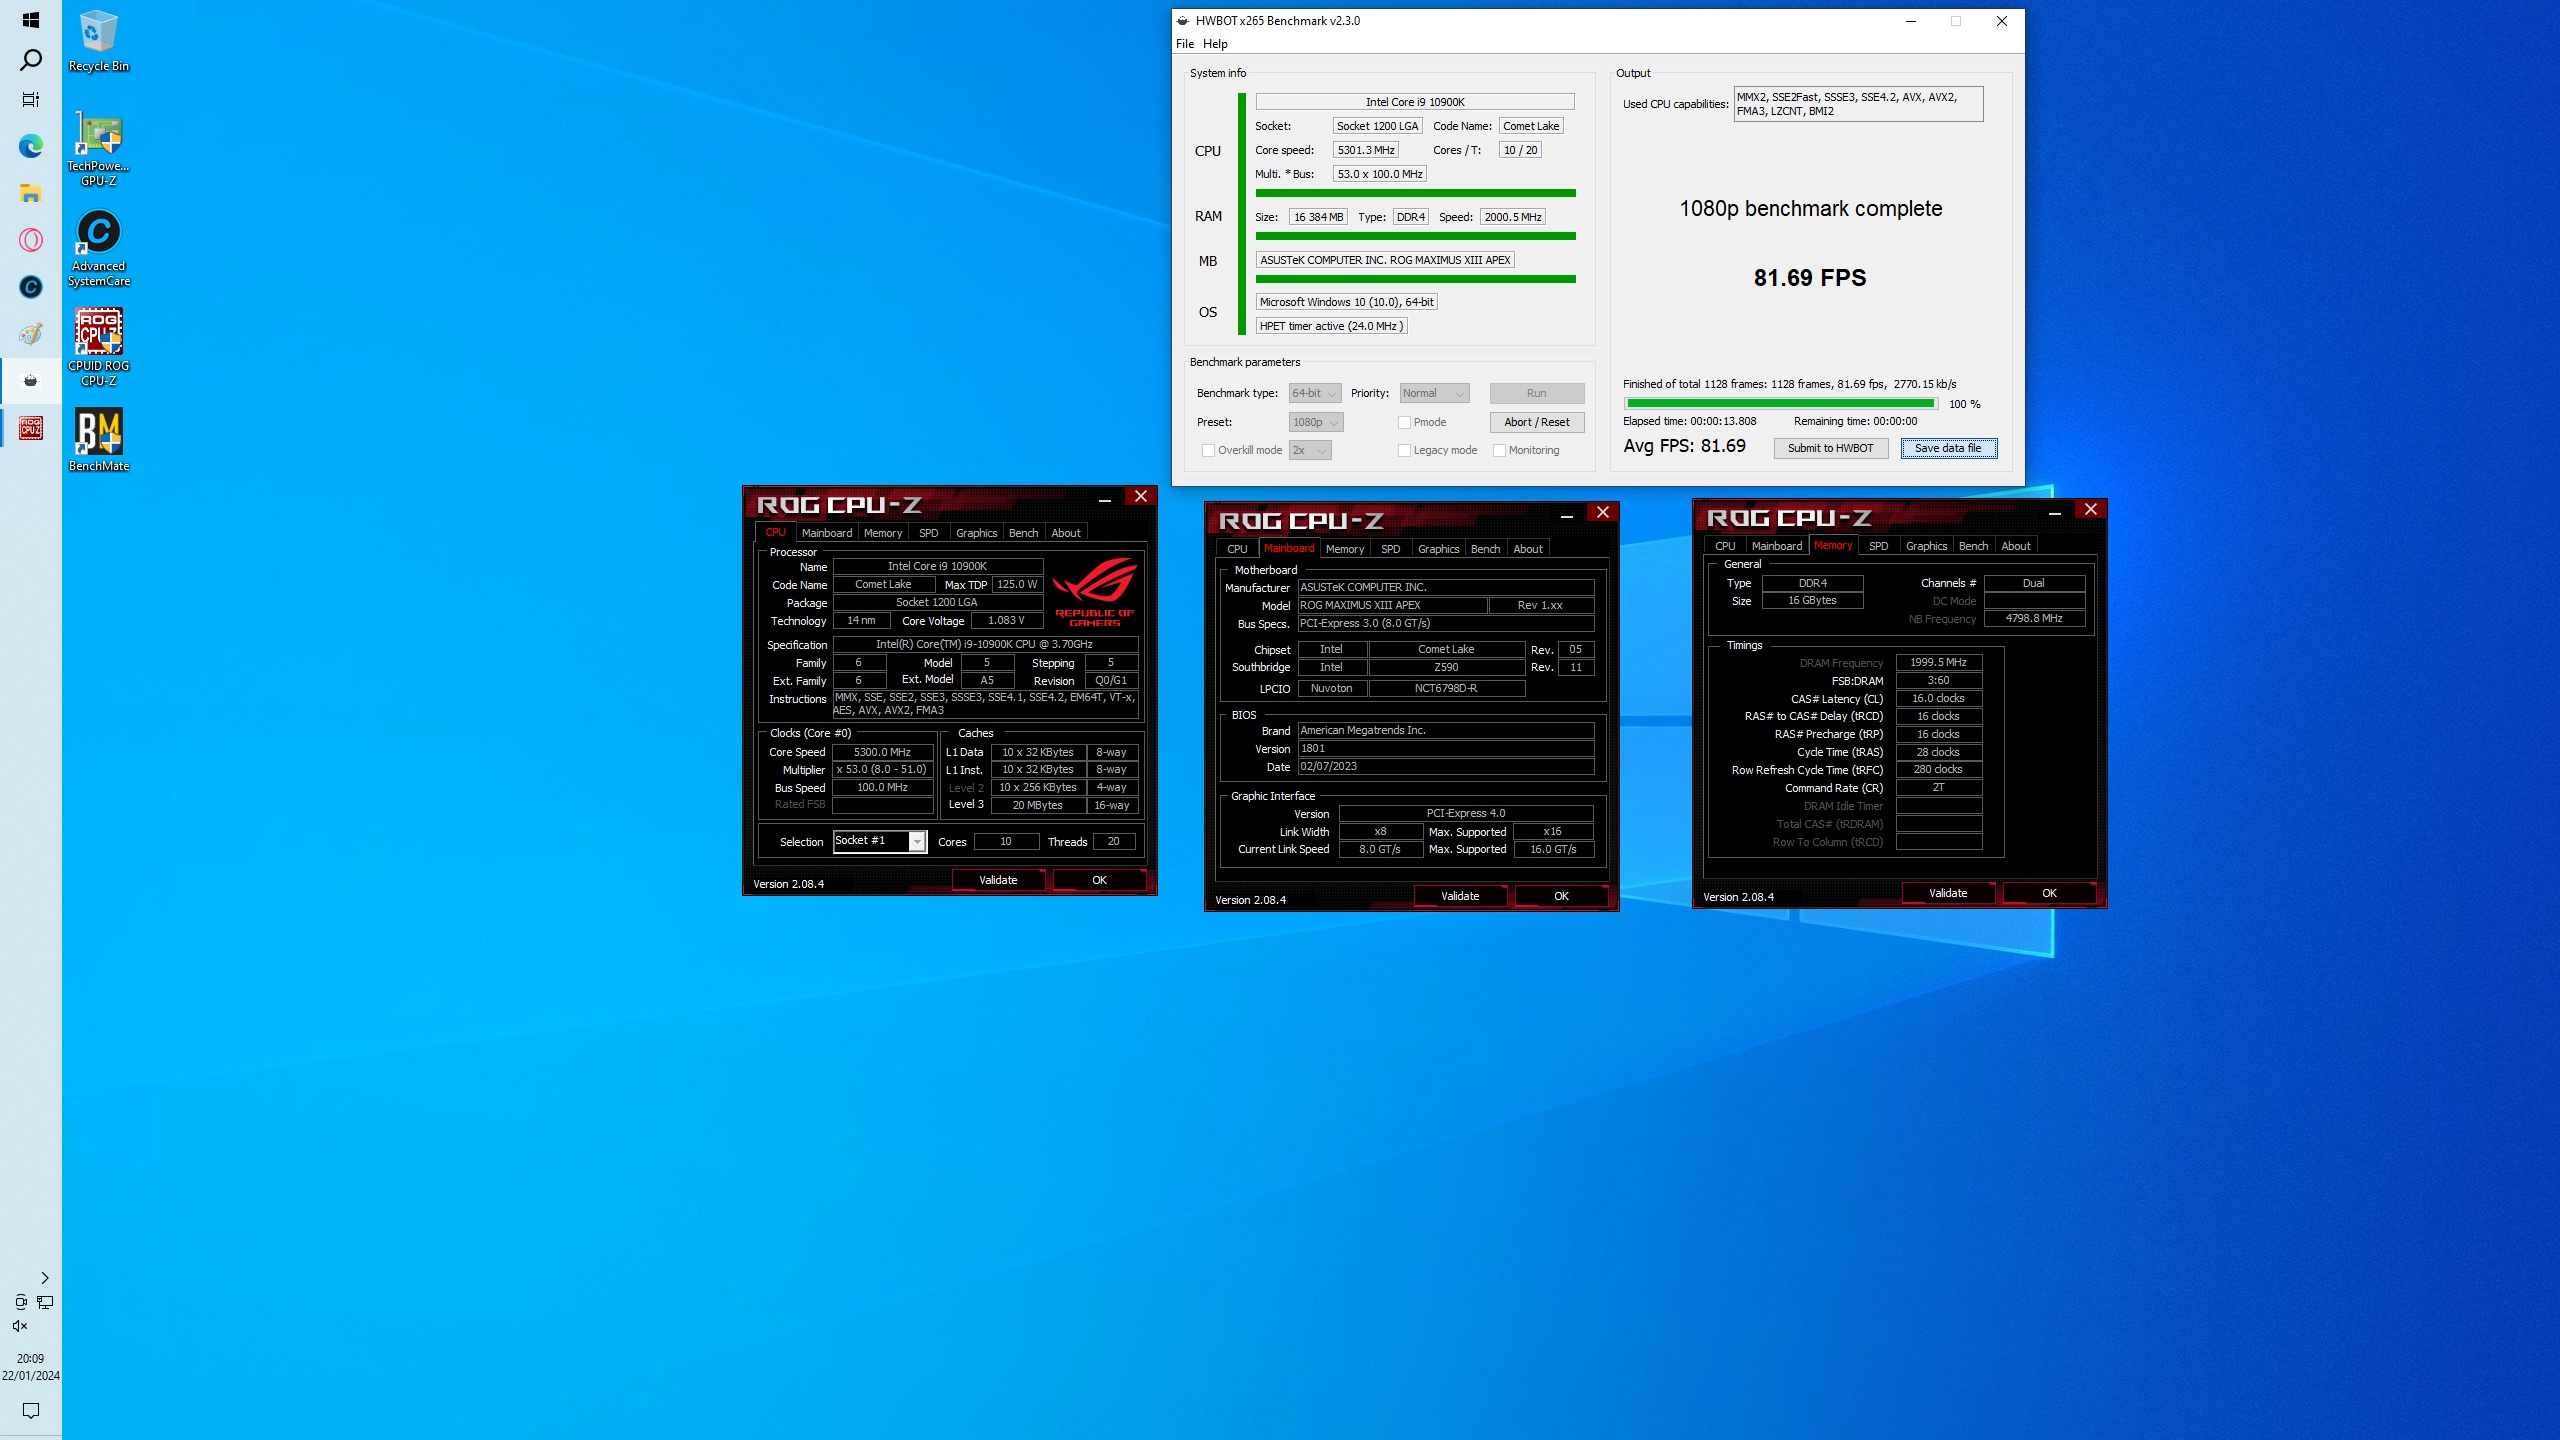Click the 81.69 FPS result text
The image size is (2560, 1440).
(1809, 278)
